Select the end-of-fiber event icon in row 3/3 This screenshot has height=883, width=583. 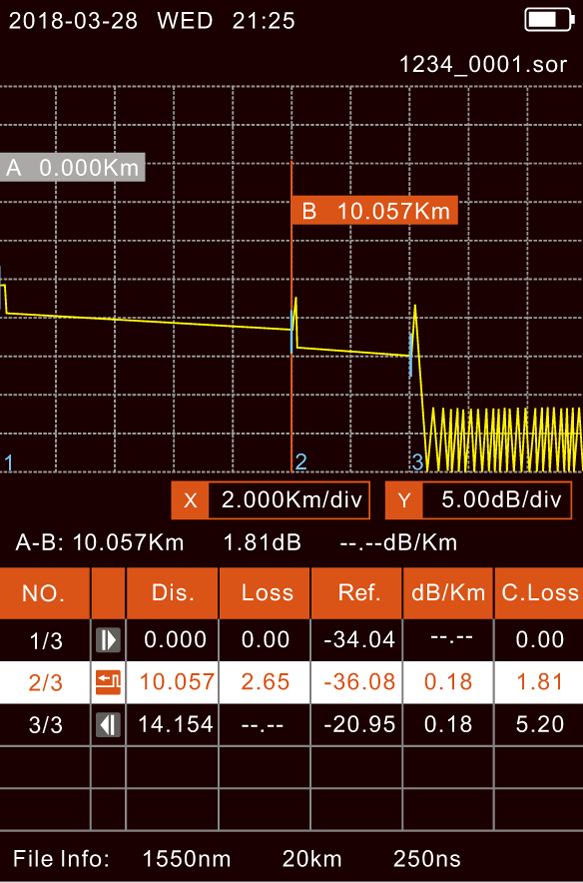(x=108, y=724)
